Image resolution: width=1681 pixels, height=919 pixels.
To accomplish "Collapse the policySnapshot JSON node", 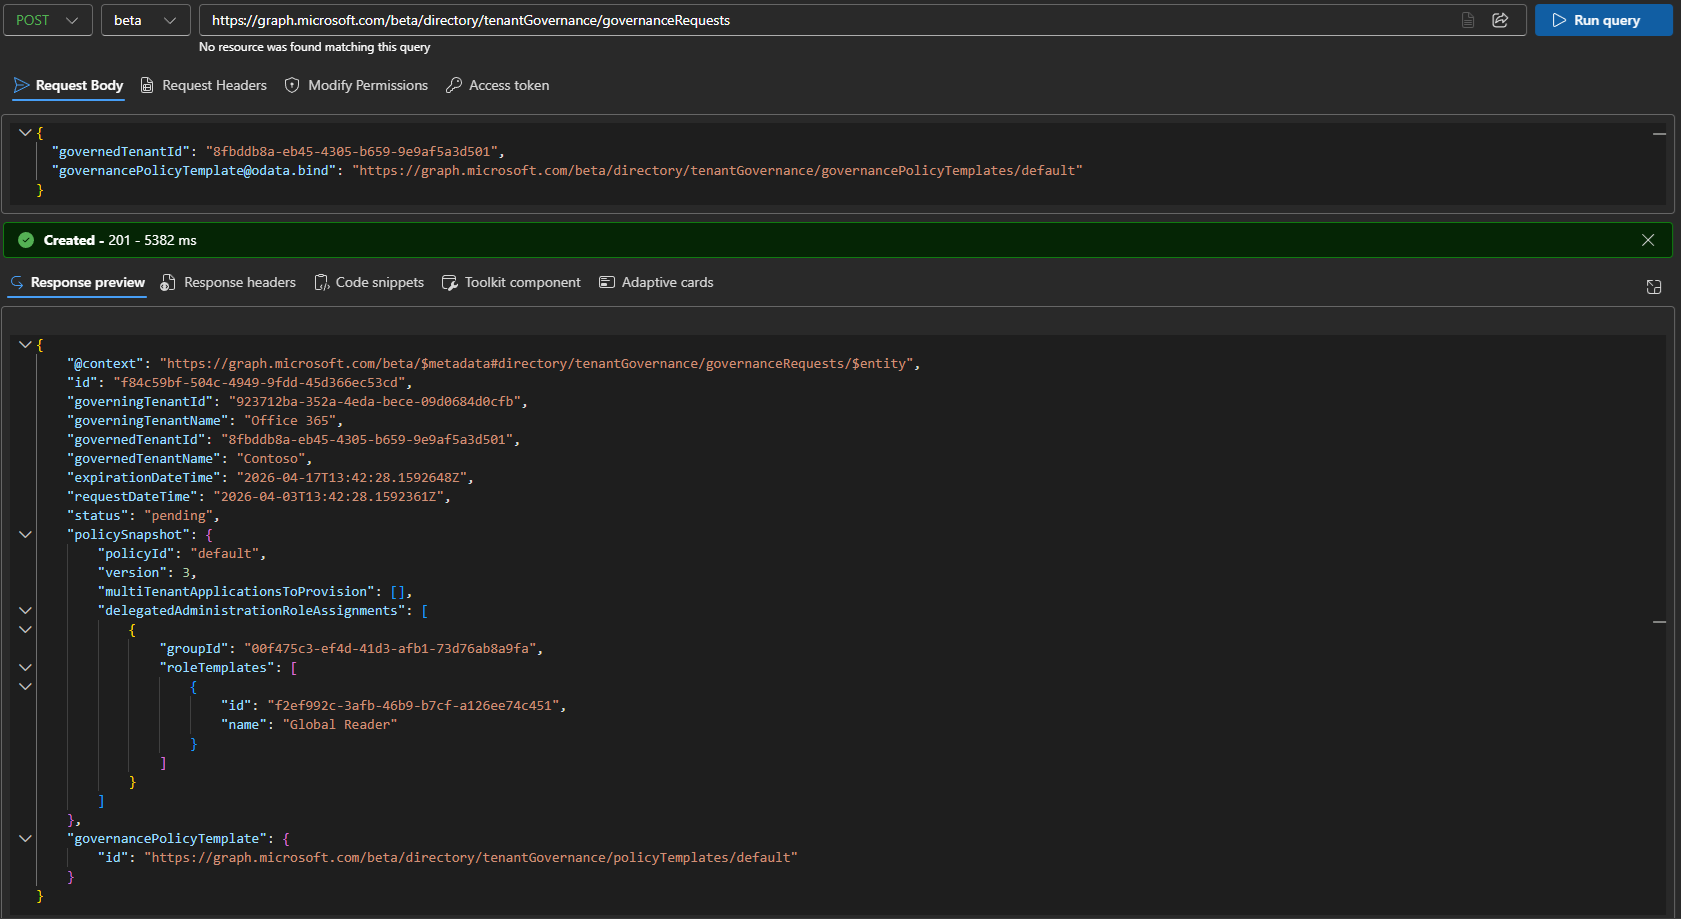I will [x=25, y=535].
